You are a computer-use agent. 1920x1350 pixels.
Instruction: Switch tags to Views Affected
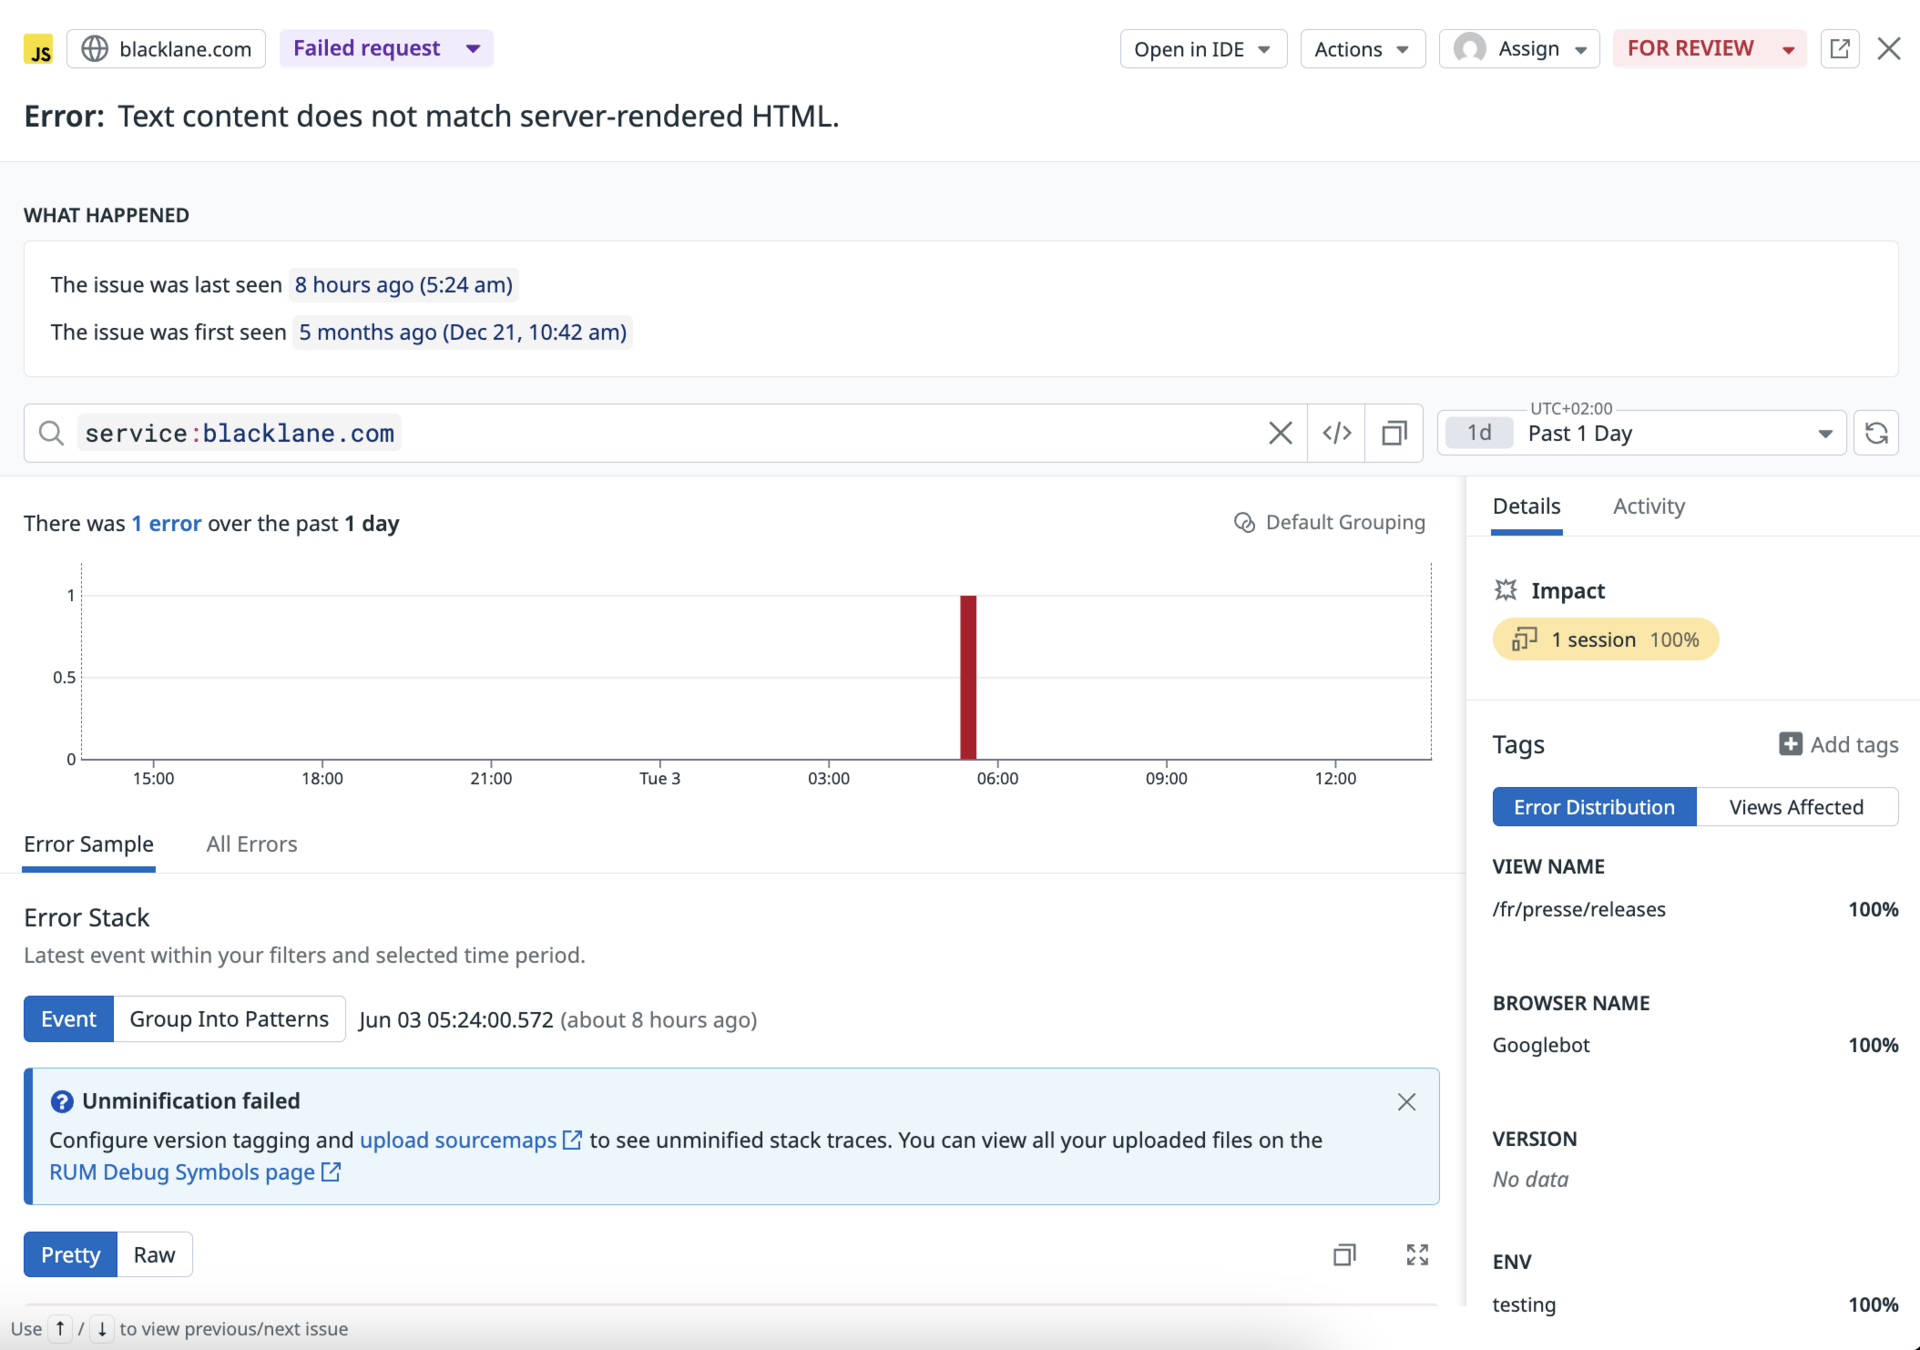(1796, 807)
